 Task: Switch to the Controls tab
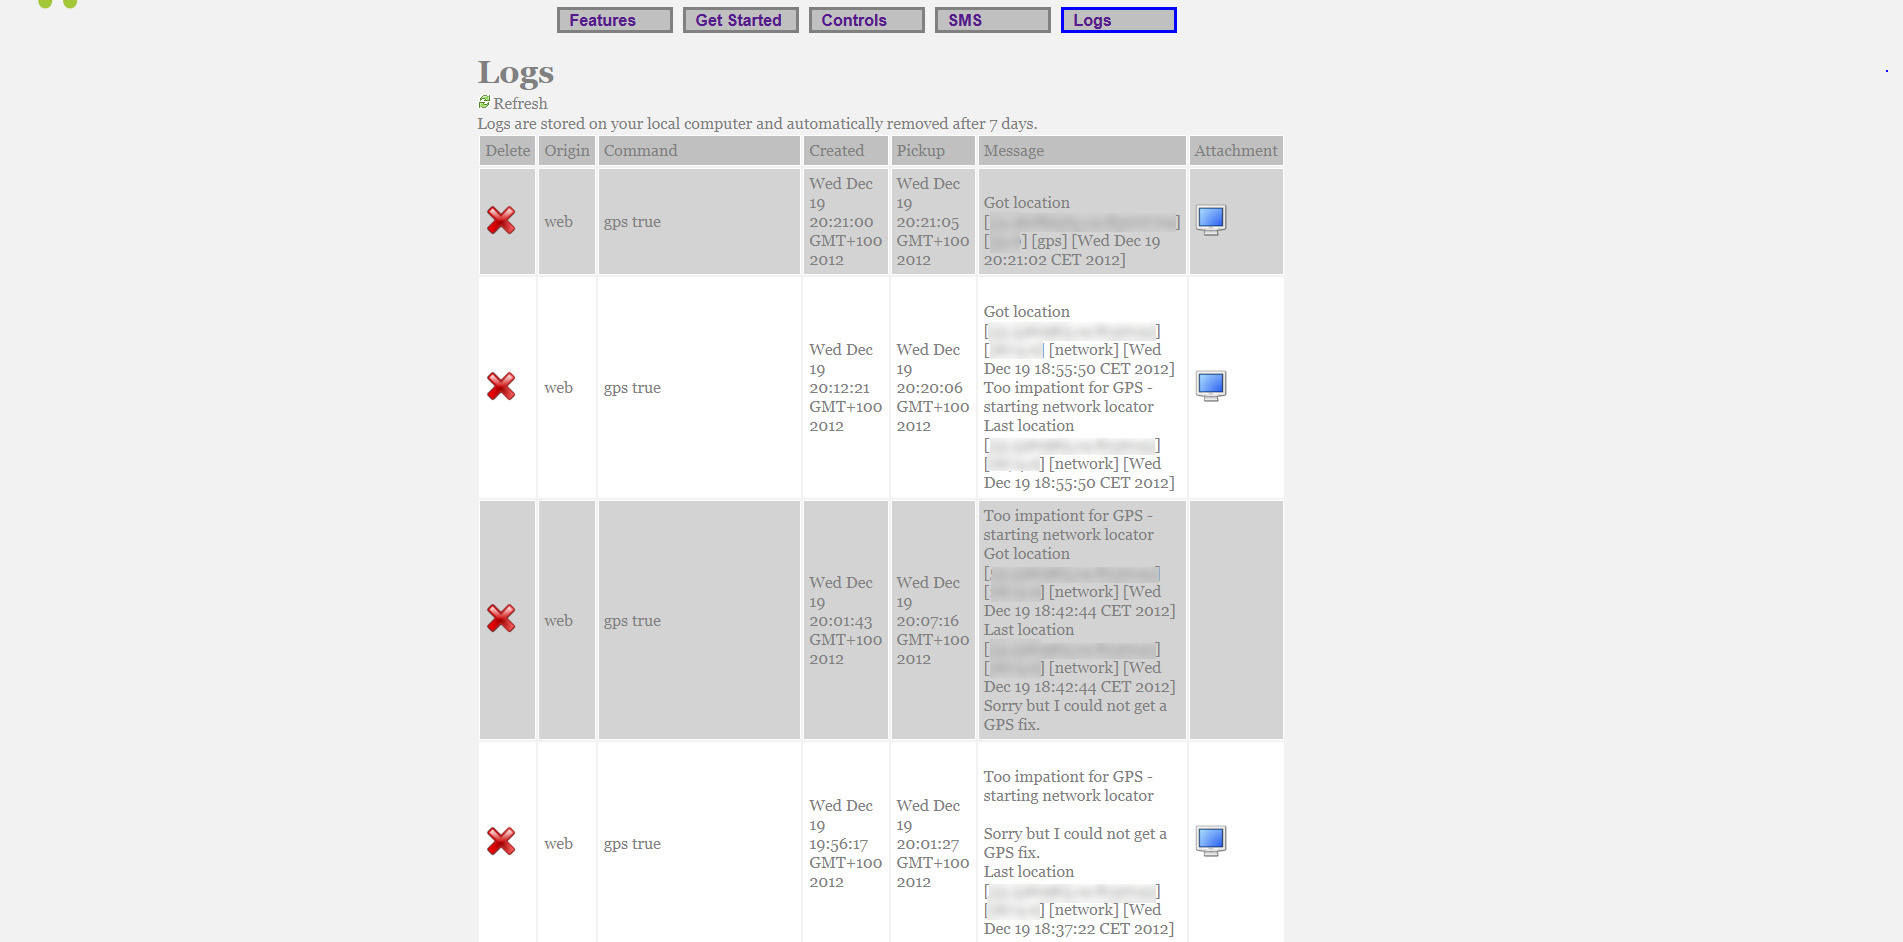(866, 20)
